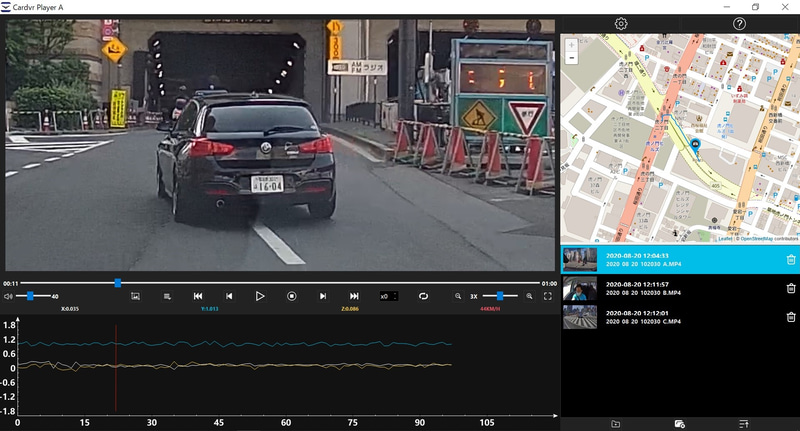Image resolution: width=800 pixels, height=431 pixels.
Task: Click the Cardvr Player app logo icon
Action: pos(6,7)
